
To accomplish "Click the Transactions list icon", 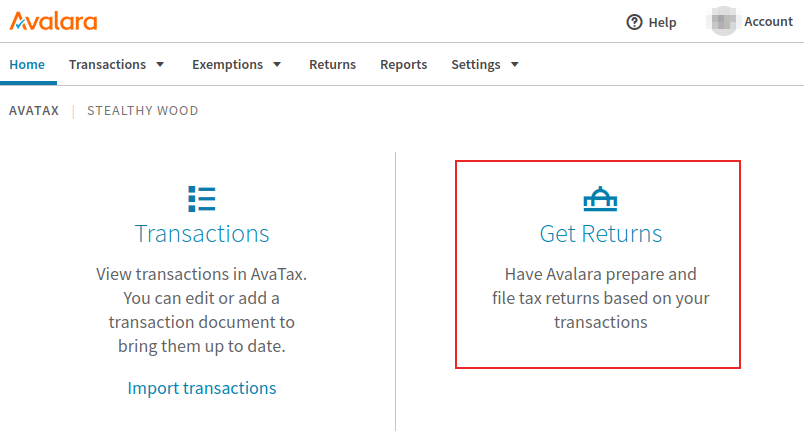I will tap(202, 198).
